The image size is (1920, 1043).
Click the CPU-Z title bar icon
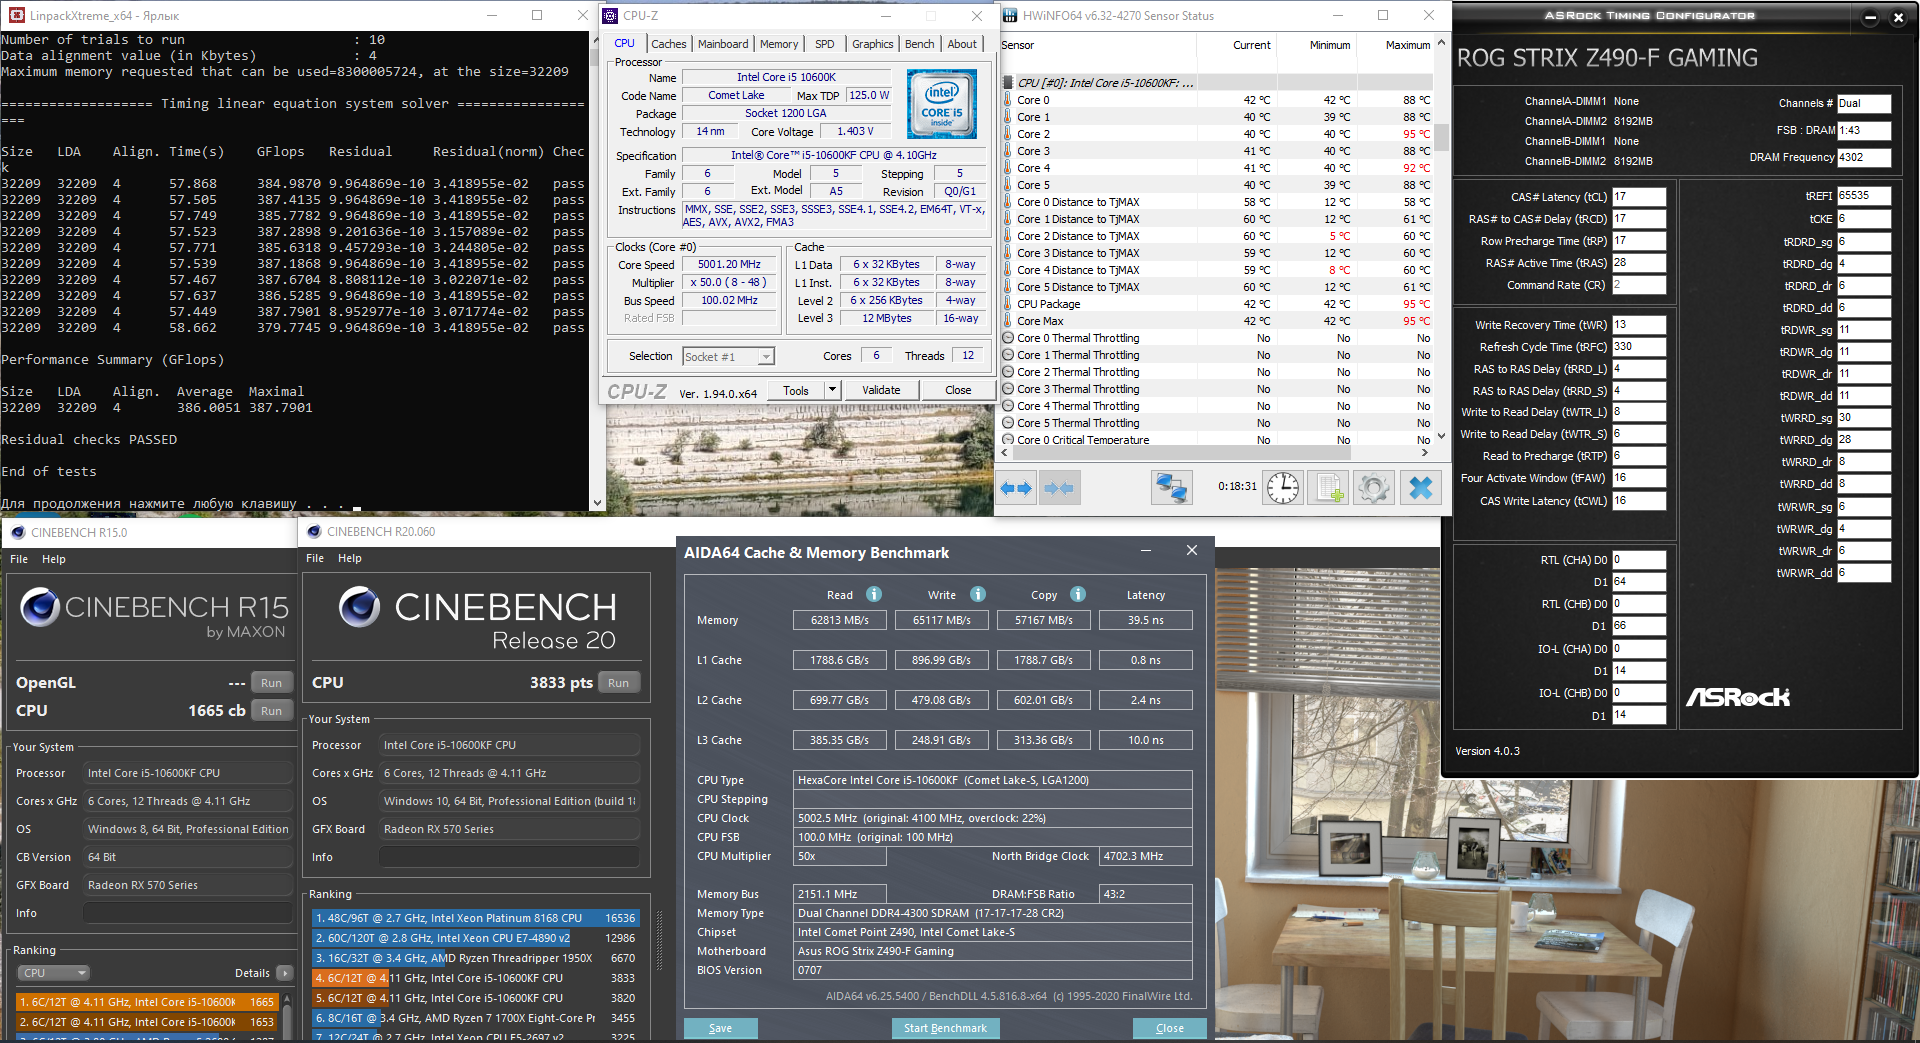tap(610, 15)
